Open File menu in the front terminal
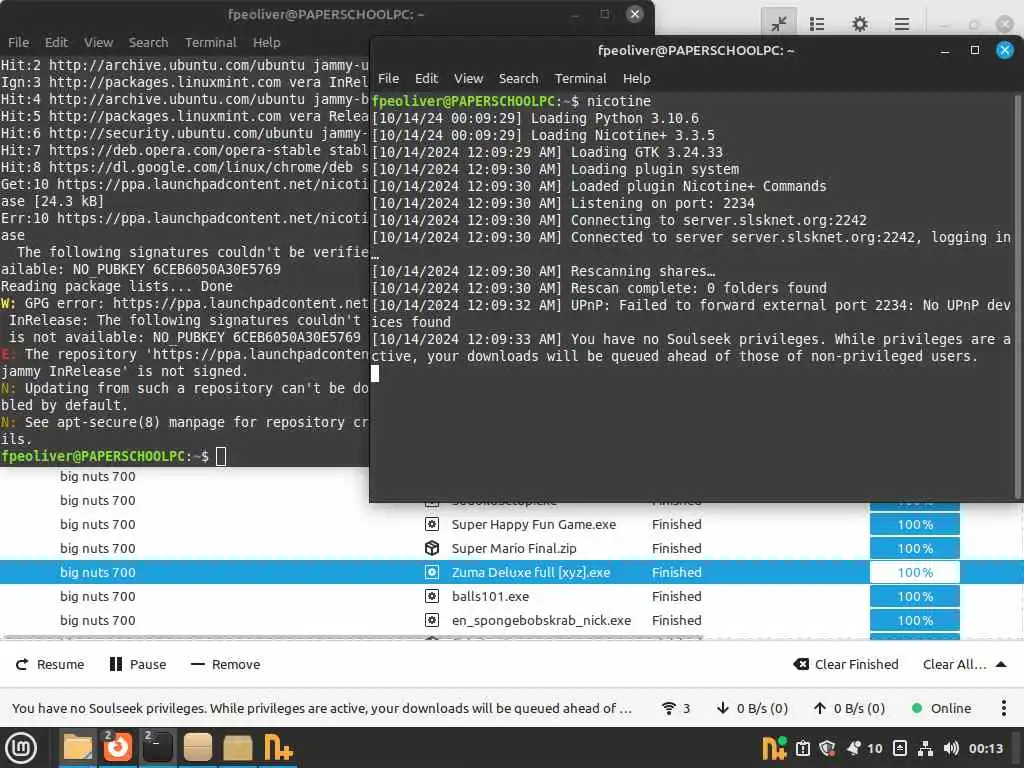This screenshot has width=1024, height=768. point(389,78)
